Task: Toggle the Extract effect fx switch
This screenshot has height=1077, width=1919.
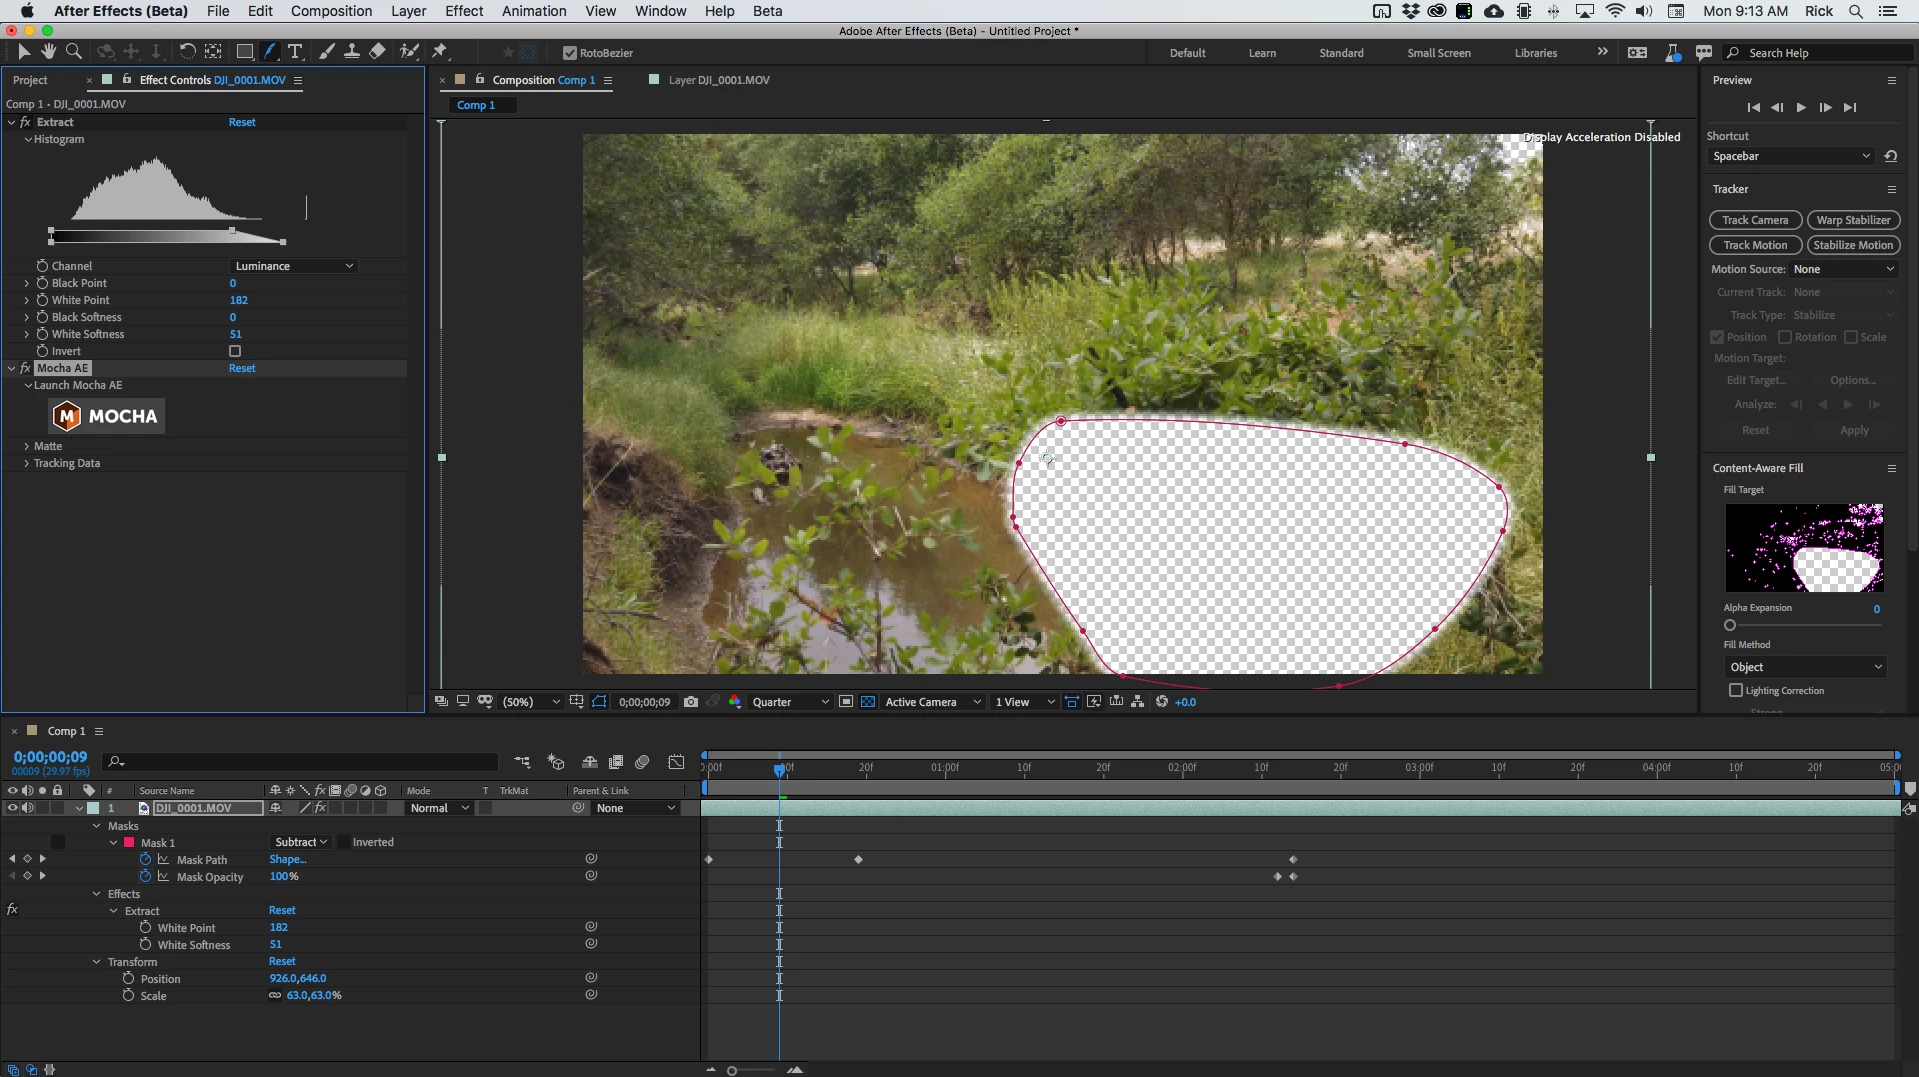Action: click(25, 122)
